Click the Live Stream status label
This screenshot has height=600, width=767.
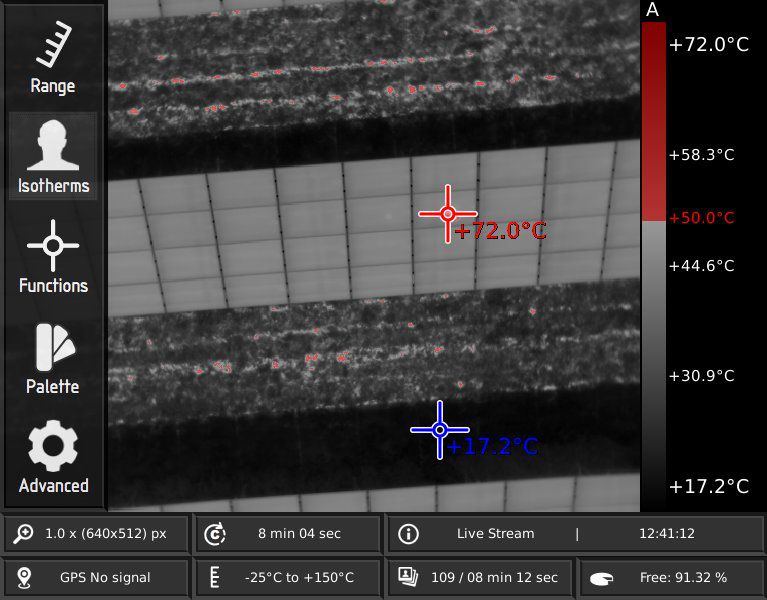click(x=495, y=533)
